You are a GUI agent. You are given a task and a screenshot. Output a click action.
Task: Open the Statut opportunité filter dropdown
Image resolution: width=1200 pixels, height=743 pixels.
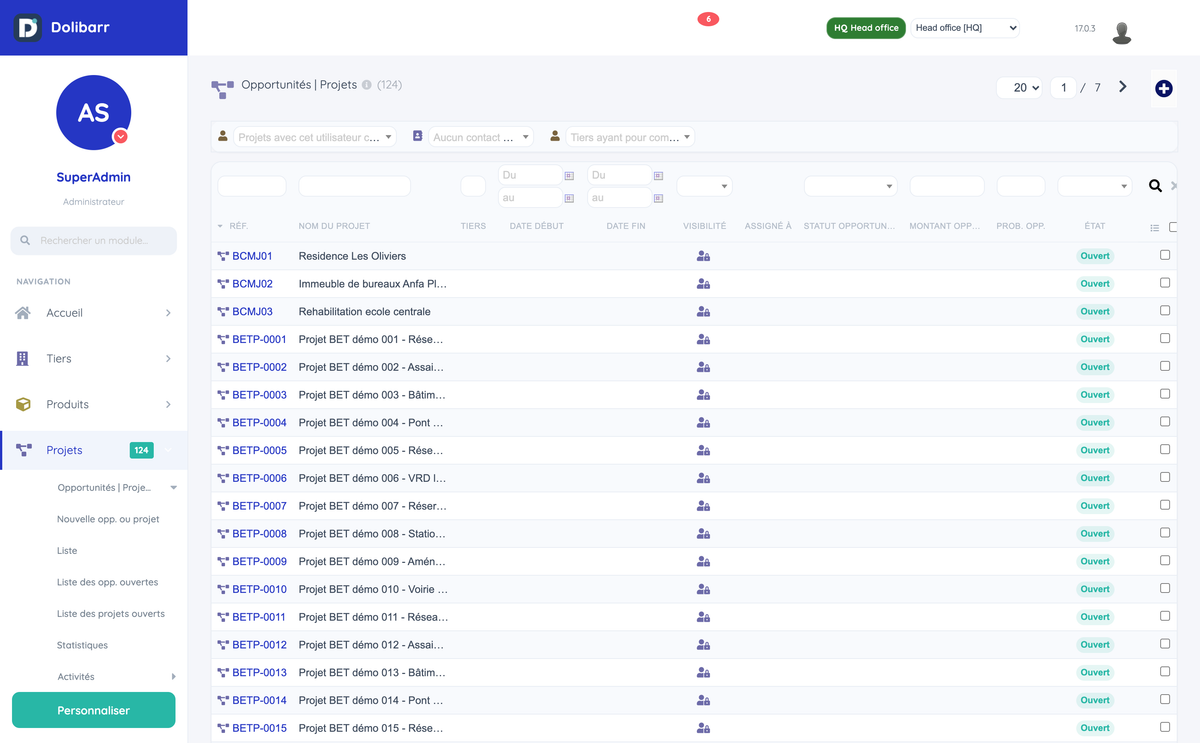coord(850,186)
